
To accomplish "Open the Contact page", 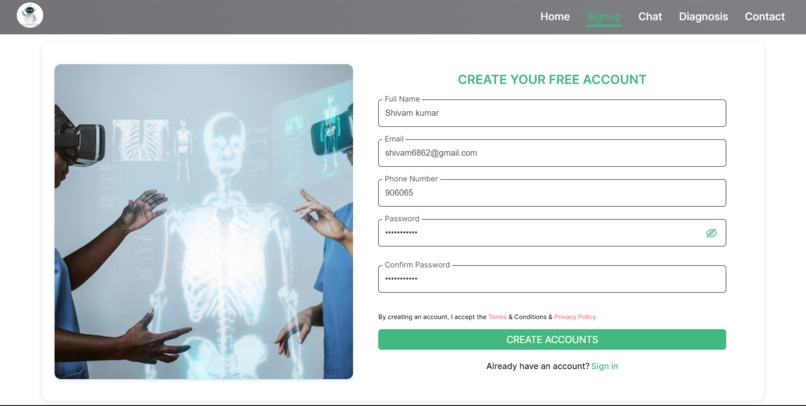I will point(764,16).
